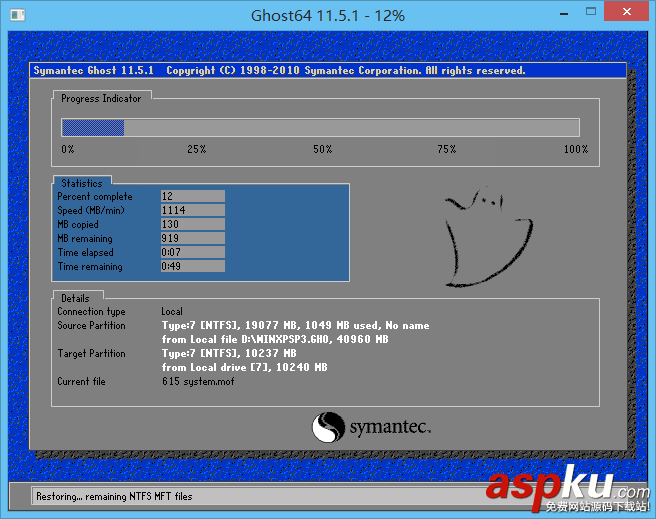The image size is (656, 519).
Task: Click the Restoring status bar message
Action: [114, 496]
